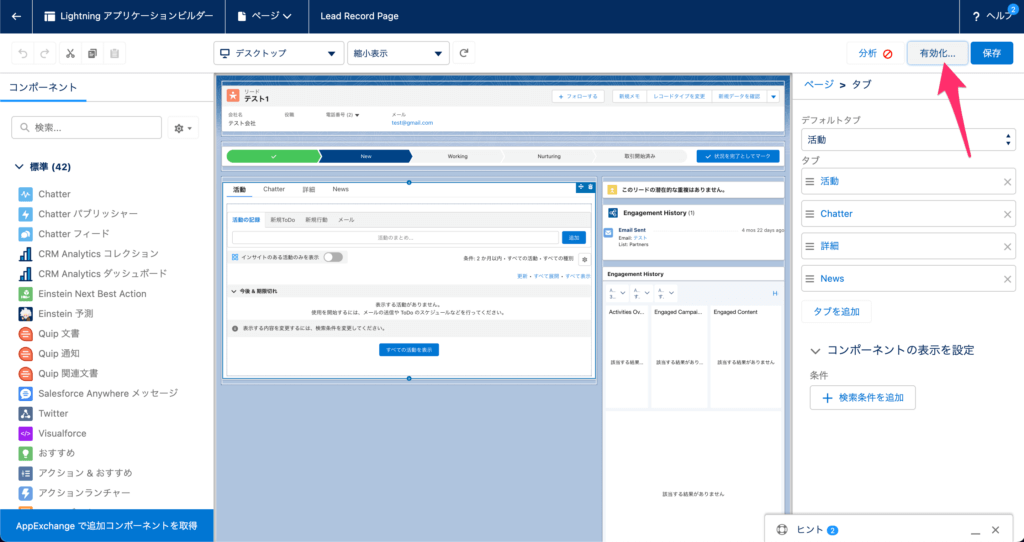Select the Visualforce component icon
1024x542 pixels.
25,434
